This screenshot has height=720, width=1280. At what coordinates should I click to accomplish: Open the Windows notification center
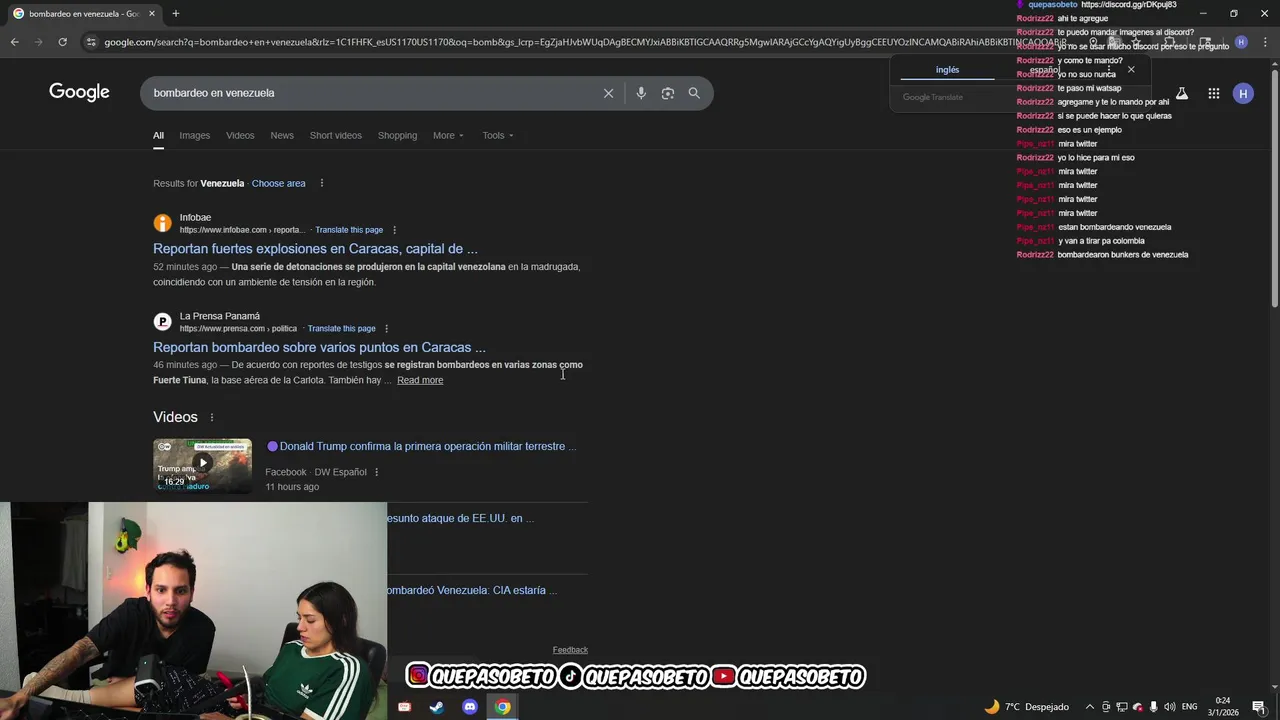(x=1258, y=707)
